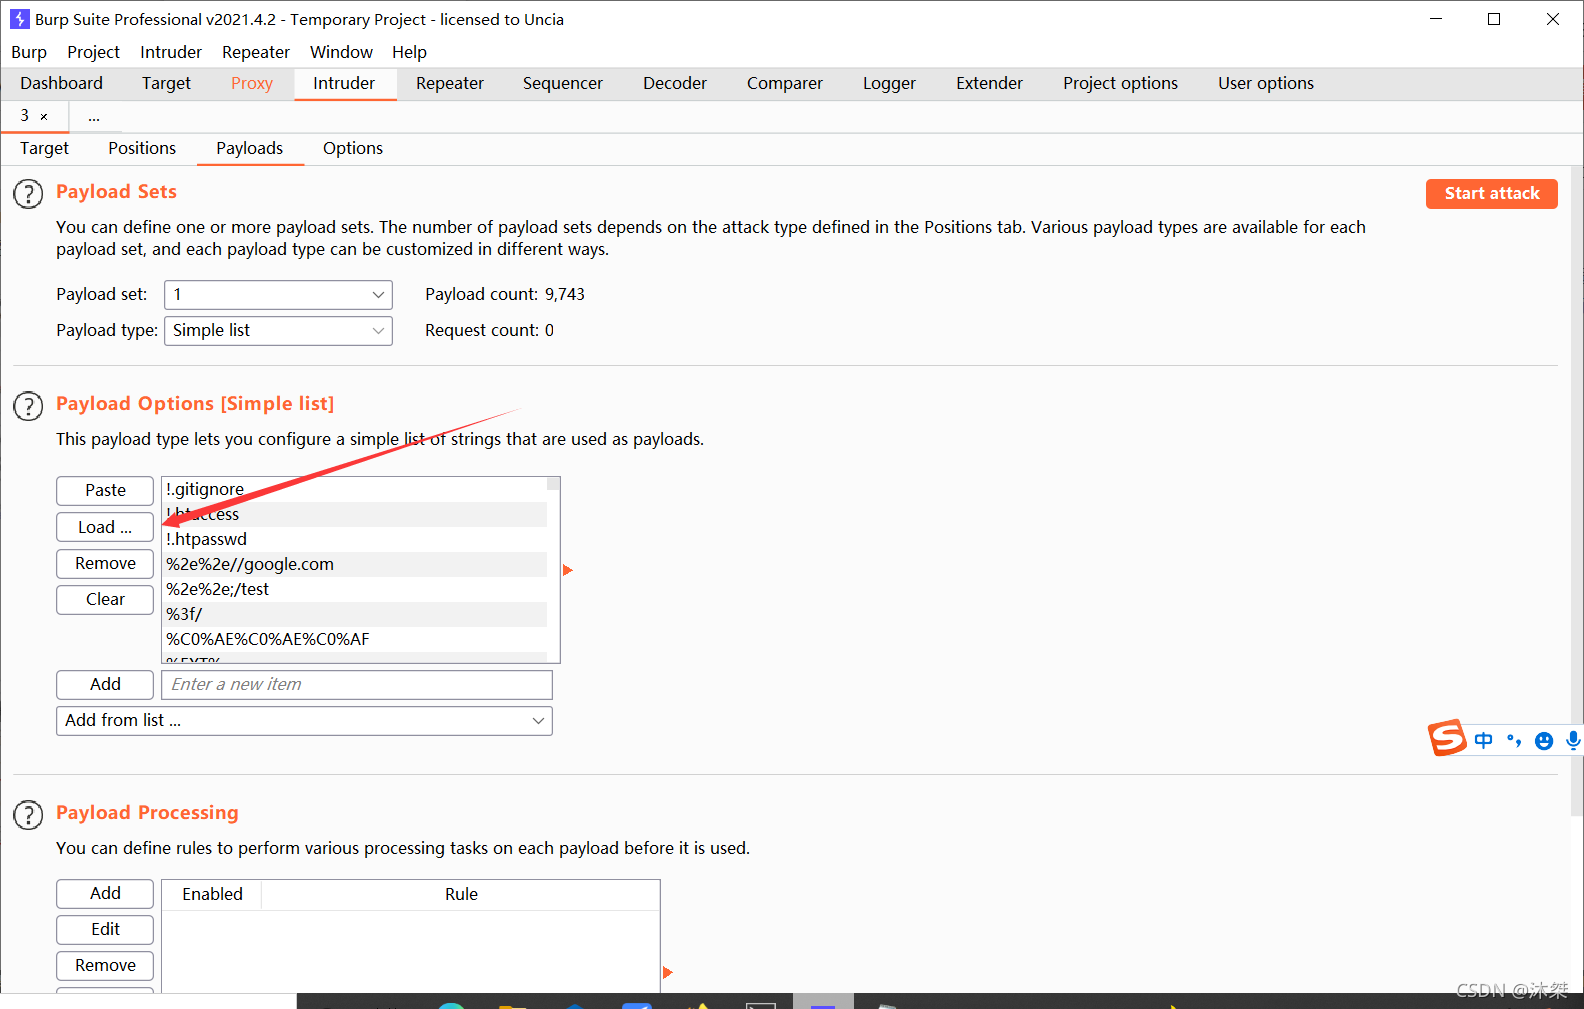Switch to the Project options tab
Viewport: 1584px width, 1009px height.
point(1120,84)
